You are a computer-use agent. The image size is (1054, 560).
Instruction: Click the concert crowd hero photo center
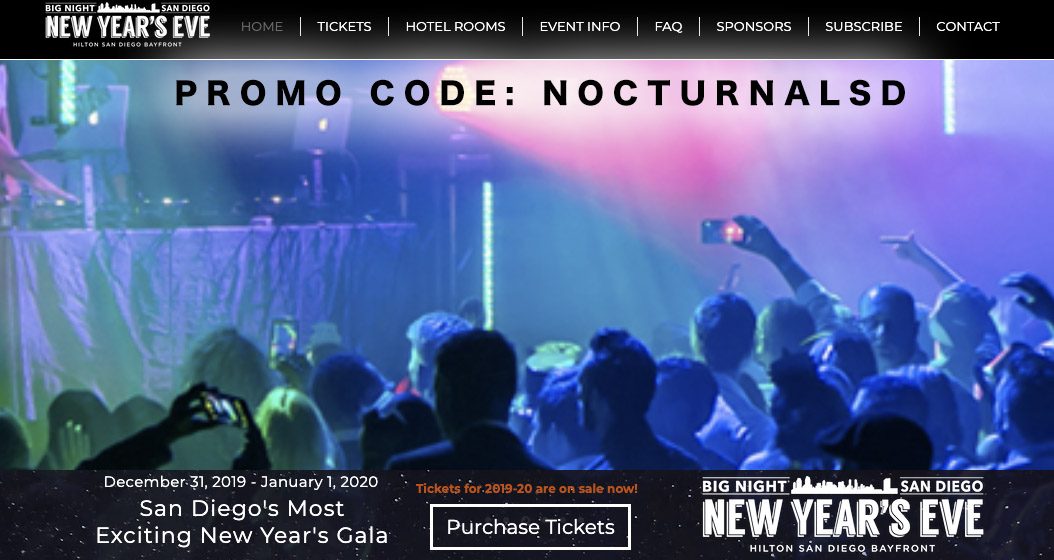point(527,265)
